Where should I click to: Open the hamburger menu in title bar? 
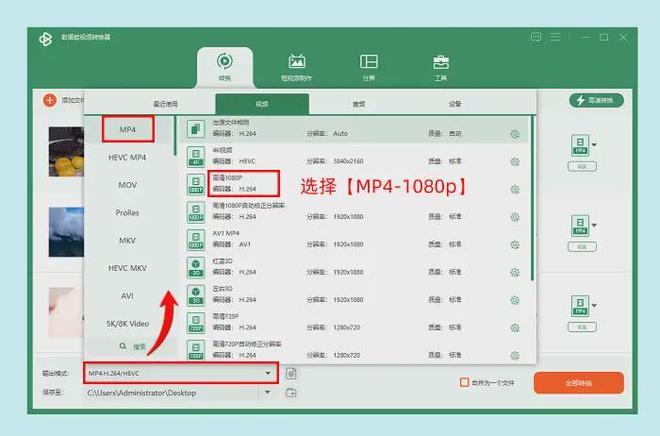pyautogui.click(x=555, y=37)
